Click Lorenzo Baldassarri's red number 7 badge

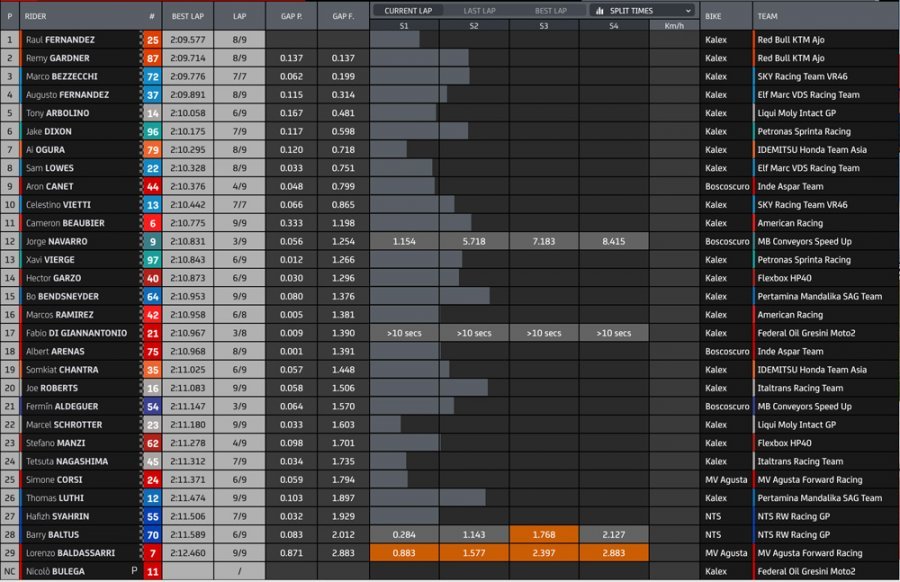(x=152, y=553)
